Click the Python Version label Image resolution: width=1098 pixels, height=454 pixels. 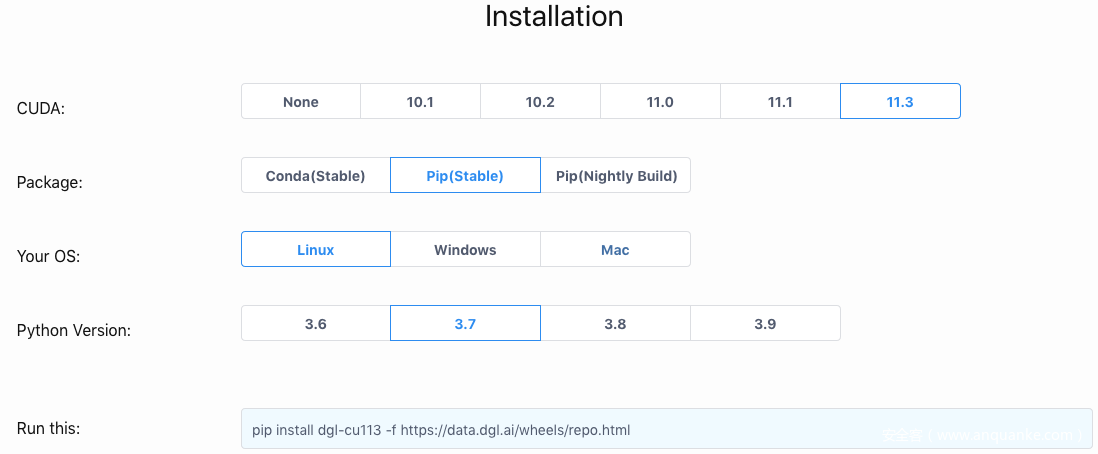pyautogui.click(x=74, y=330)
